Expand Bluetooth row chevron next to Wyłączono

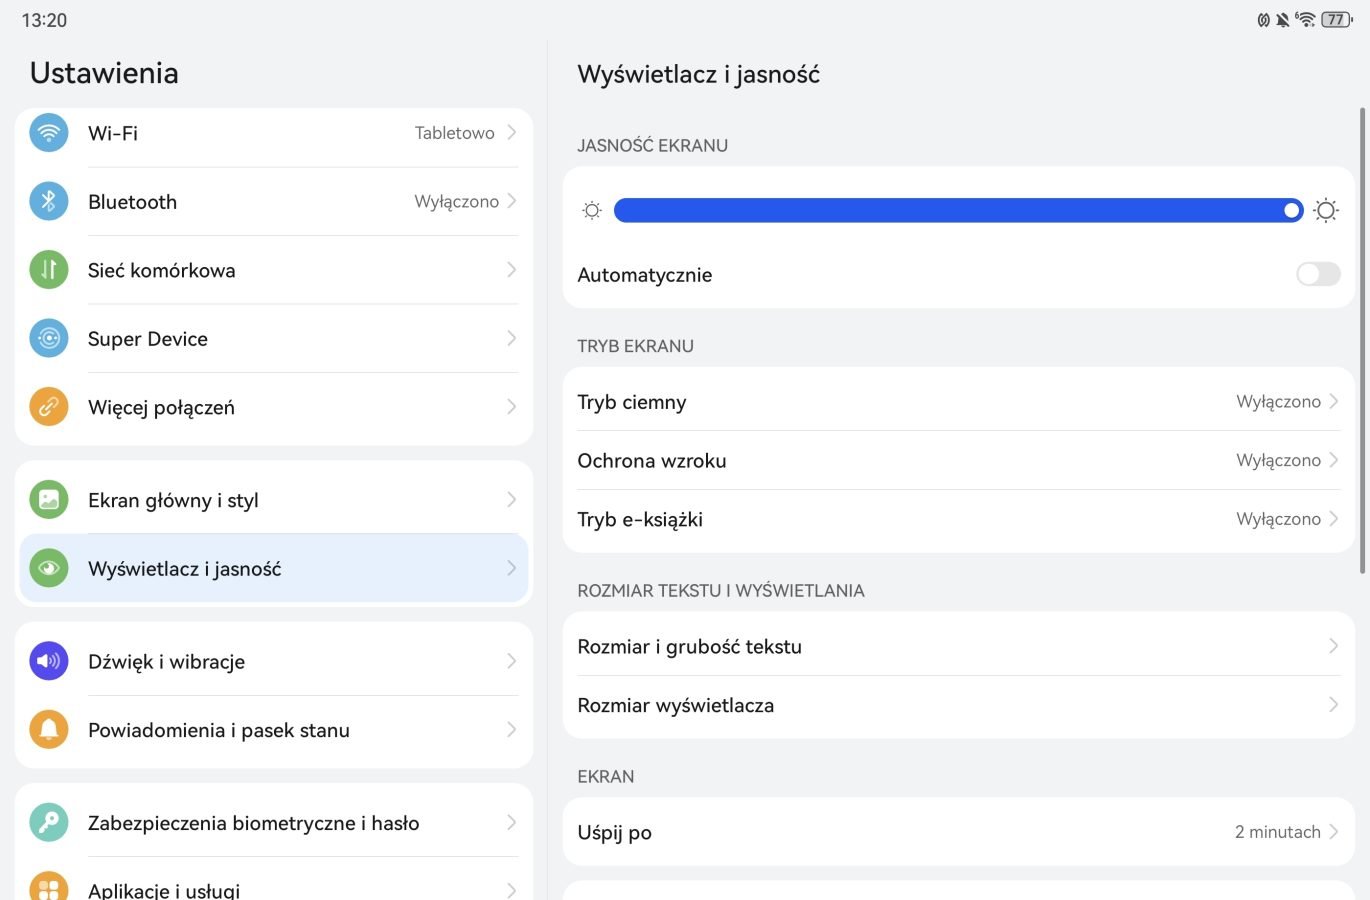click(511, 201)
